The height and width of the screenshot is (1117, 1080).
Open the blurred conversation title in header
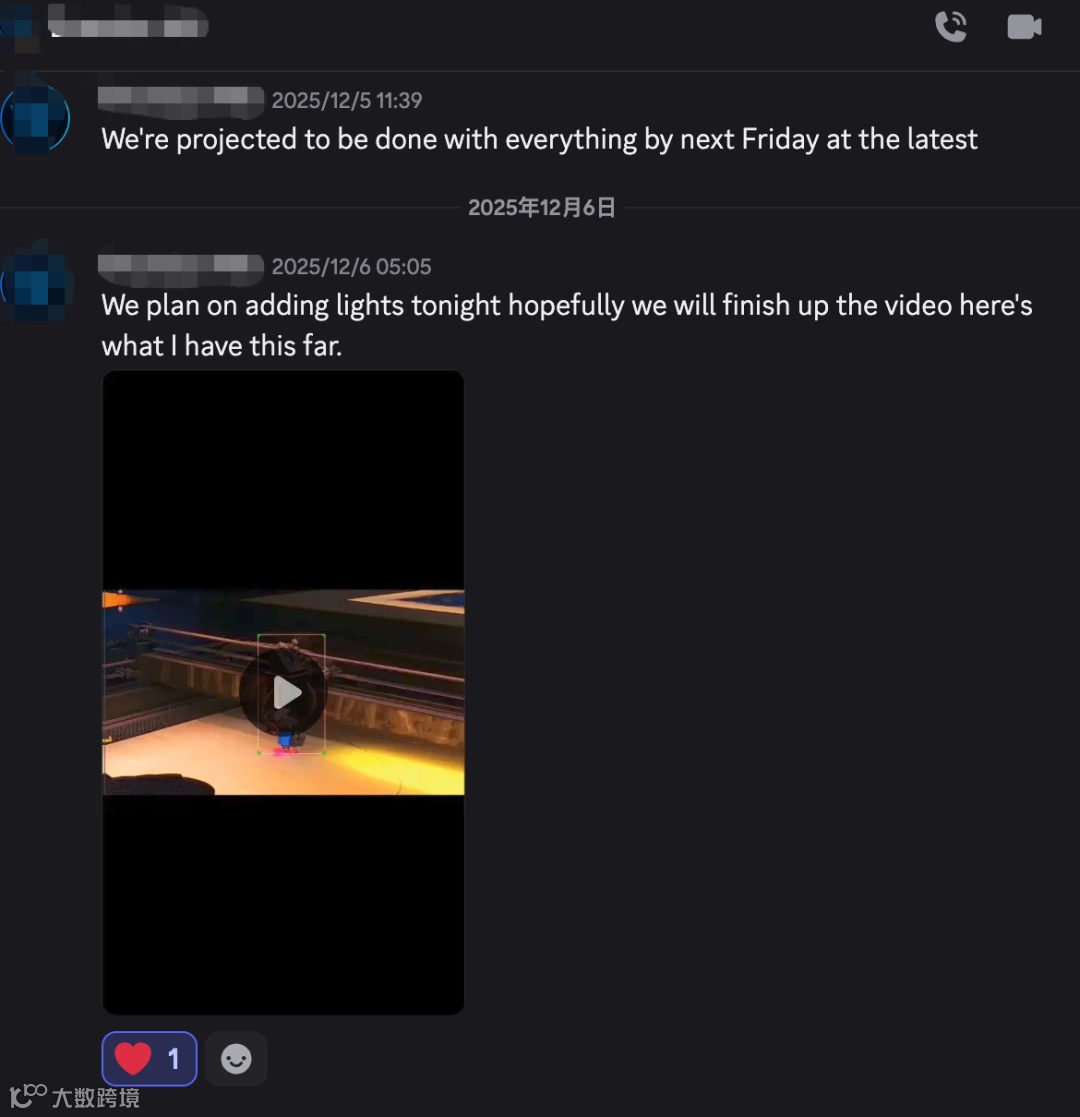click(128, 23)
